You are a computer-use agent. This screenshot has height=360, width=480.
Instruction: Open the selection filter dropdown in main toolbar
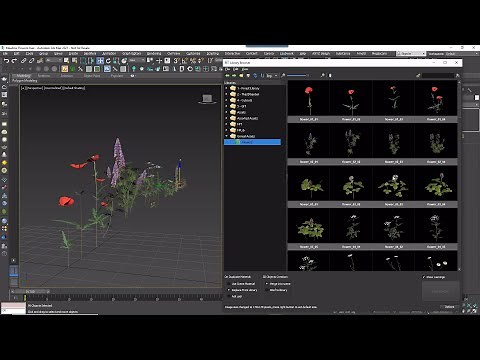(x=54, y=60)
